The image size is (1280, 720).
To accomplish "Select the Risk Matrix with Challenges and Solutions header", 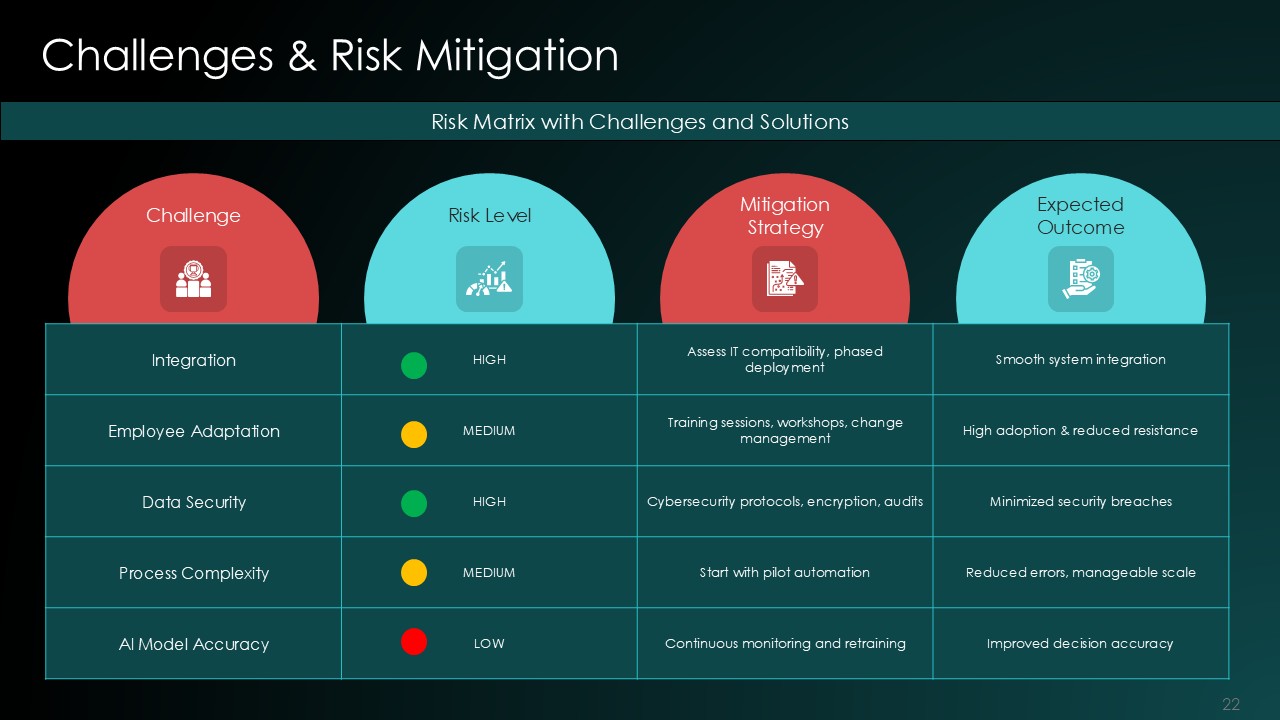I will [640, 122].
